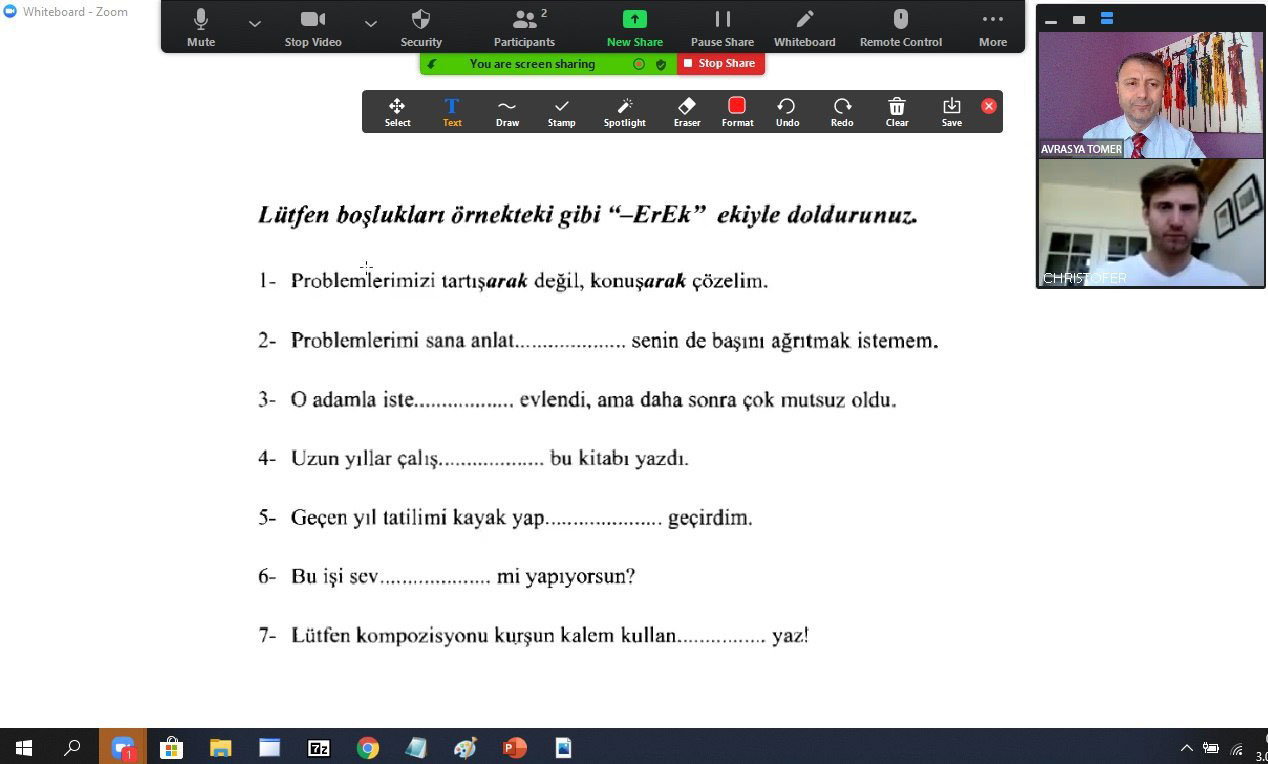The image size is (1268, 764).
Task: Redo the annotation
Action: (842, 112)
